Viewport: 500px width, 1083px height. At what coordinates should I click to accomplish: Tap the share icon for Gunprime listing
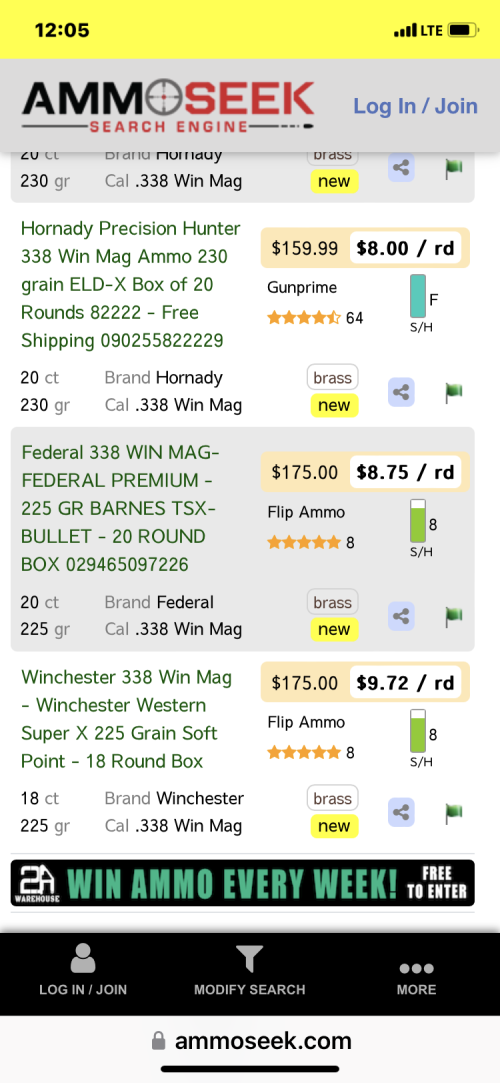[x=401, y=392]
